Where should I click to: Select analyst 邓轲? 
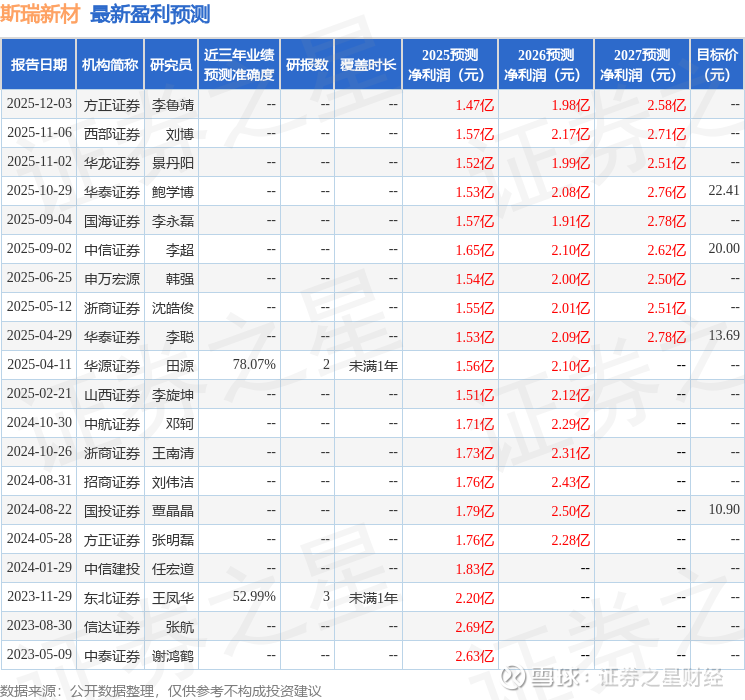point(180,424)
